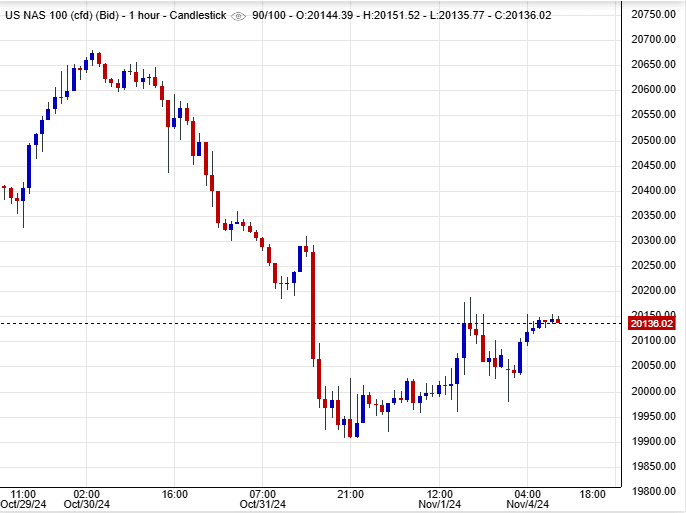Select the 16:00 time axis label
This screenshot has height=513, width=686.
click(175, 494)
